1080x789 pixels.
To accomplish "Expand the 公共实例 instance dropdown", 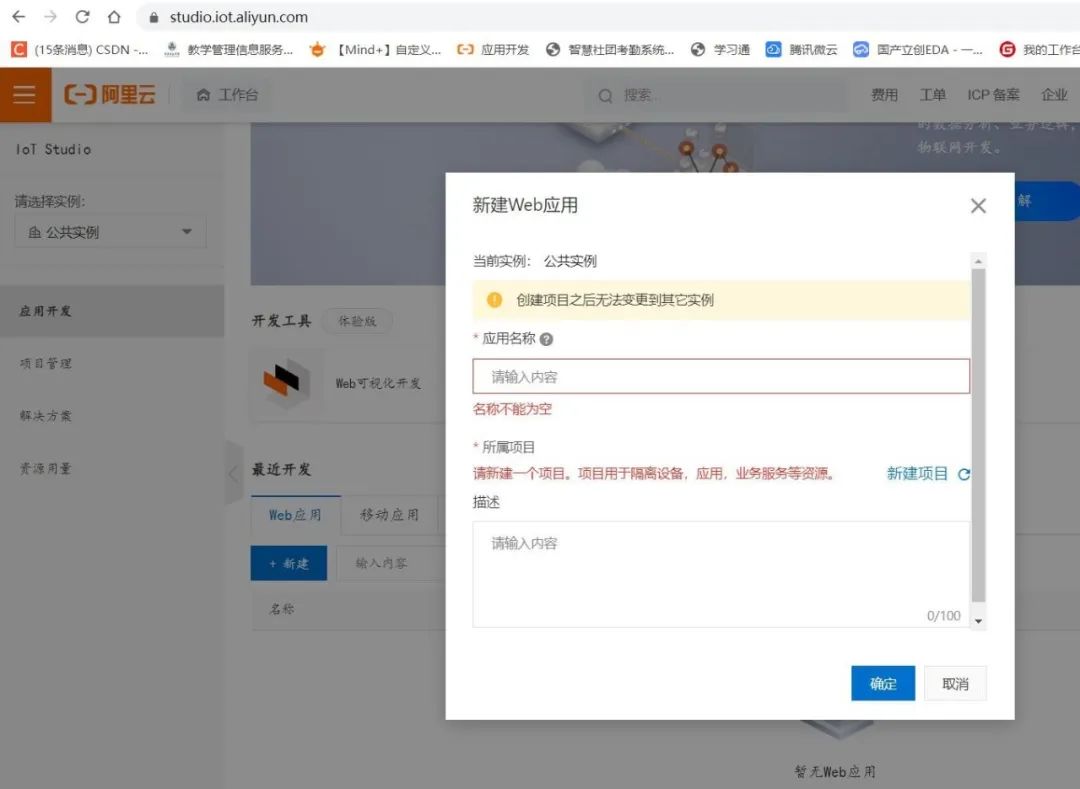I will click(x=110, y=232).
